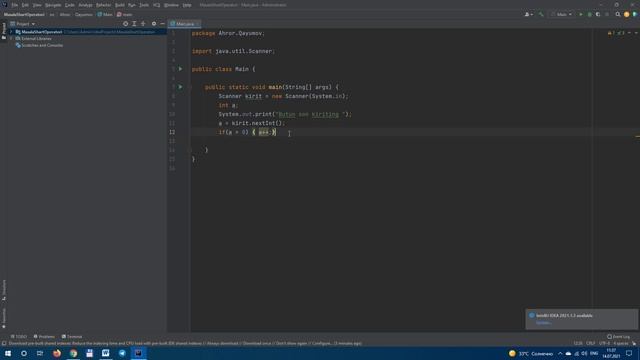Click the MasalaShartOperatori breadcrumb
The height and width of the screenshot is (360, 640).
click(24, 14)
